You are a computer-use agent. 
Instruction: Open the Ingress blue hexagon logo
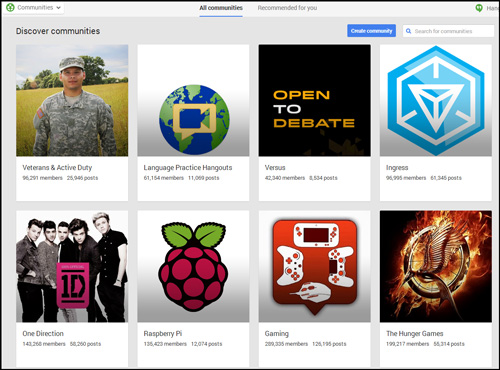click(x=436, y=100)
